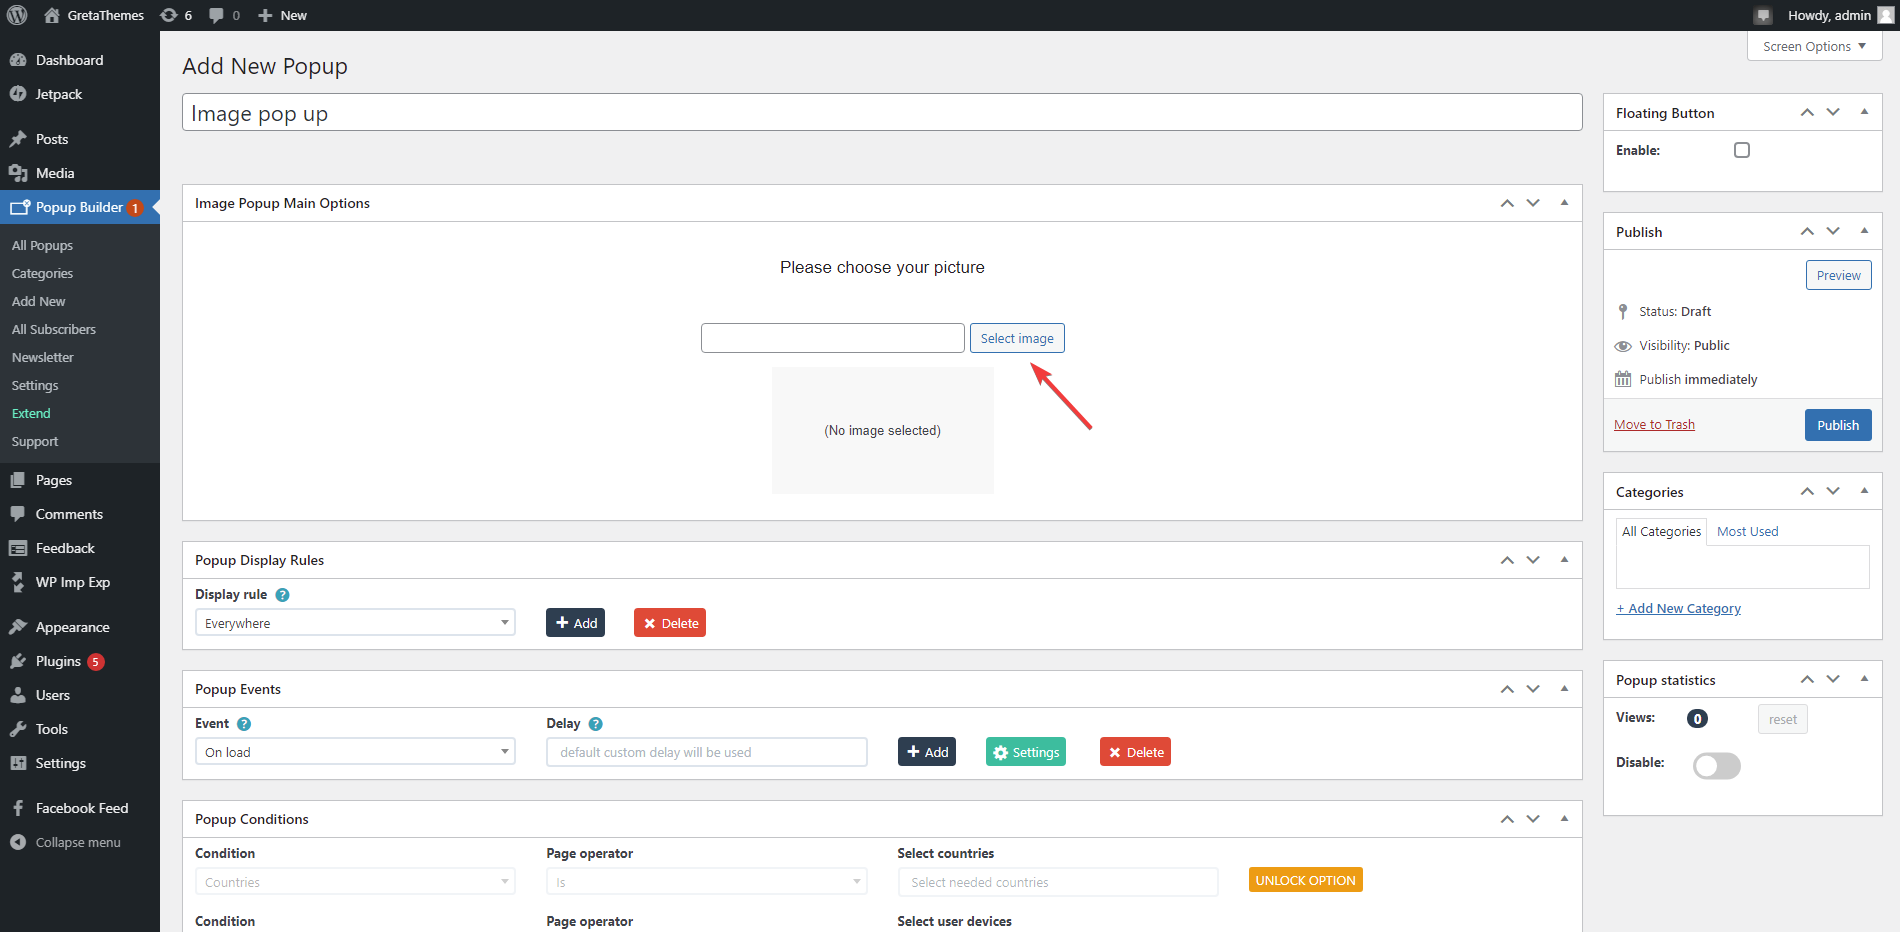
Task: Click the popup title input field
Action: 882,112
